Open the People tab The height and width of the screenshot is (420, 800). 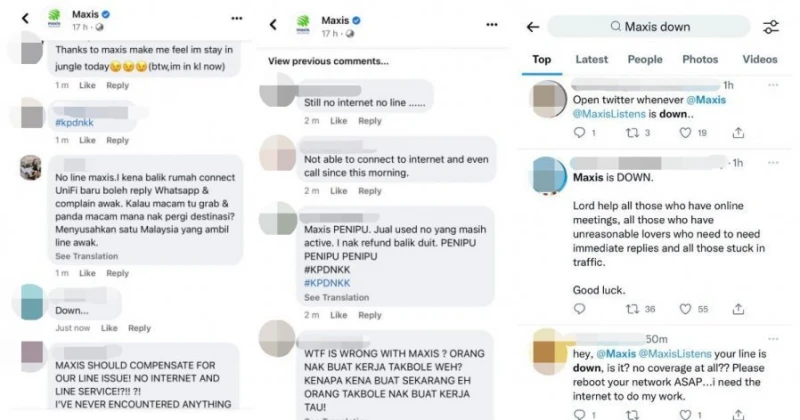pyautogui.click(x=645, y=60)
